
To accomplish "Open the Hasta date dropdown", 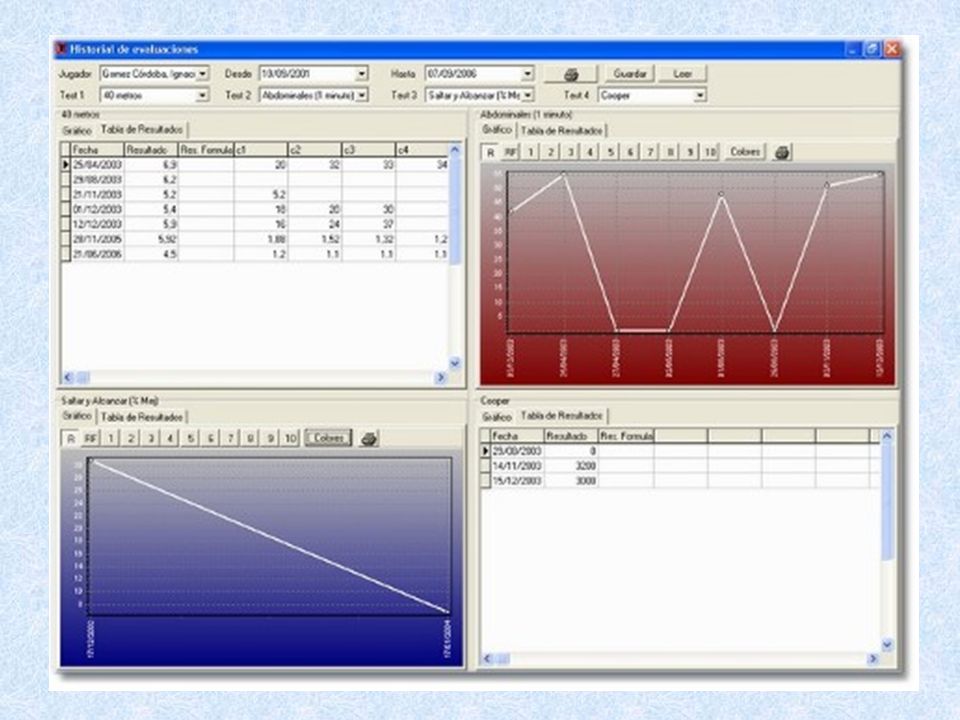I will click(527, 74).
